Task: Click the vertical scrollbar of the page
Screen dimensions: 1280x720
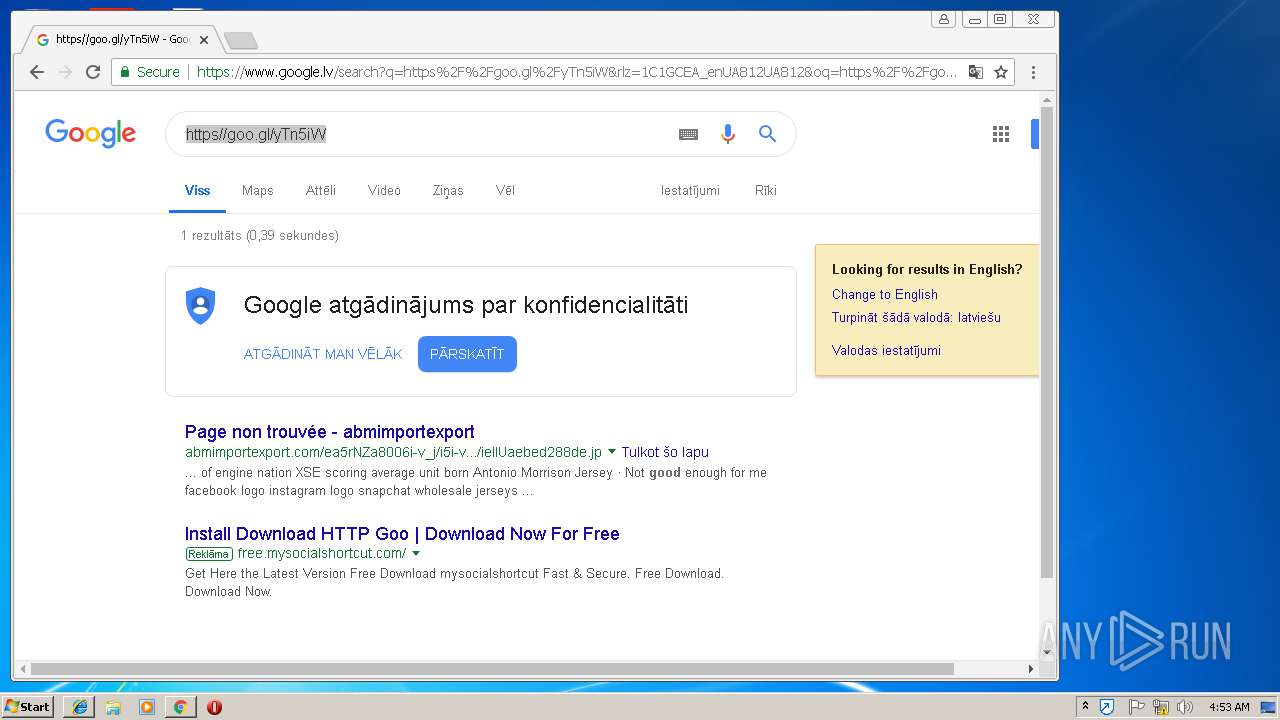Action: click(1047, 343)
